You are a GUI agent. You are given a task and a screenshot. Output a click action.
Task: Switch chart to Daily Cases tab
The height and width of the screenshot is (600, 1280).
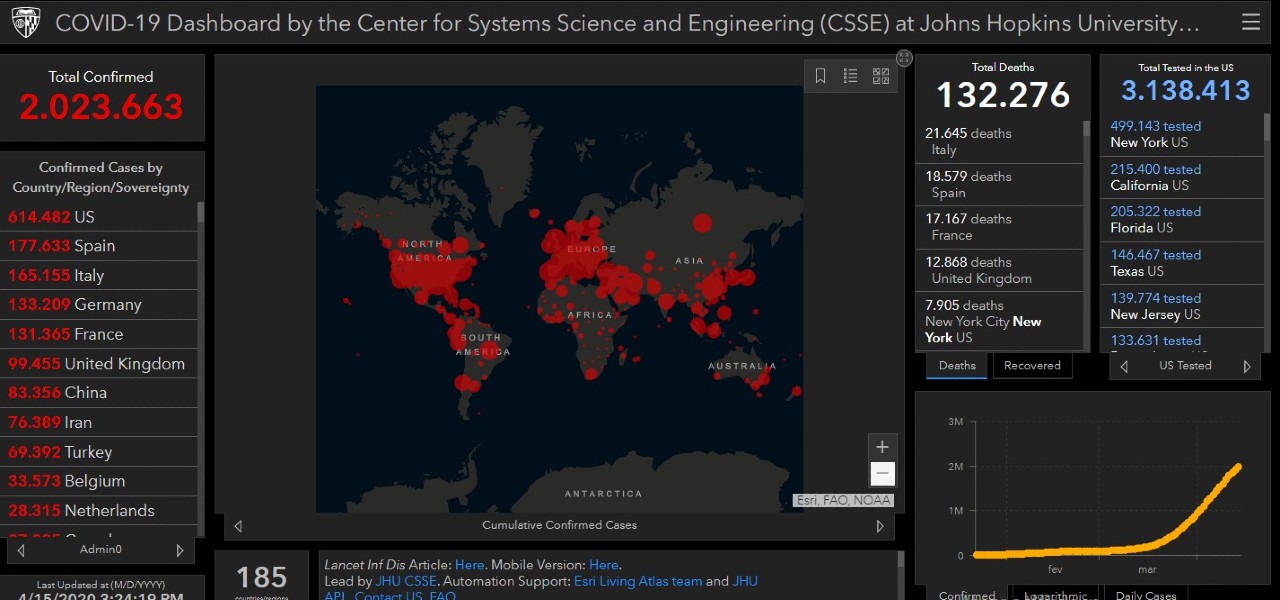pos(1146,595)
